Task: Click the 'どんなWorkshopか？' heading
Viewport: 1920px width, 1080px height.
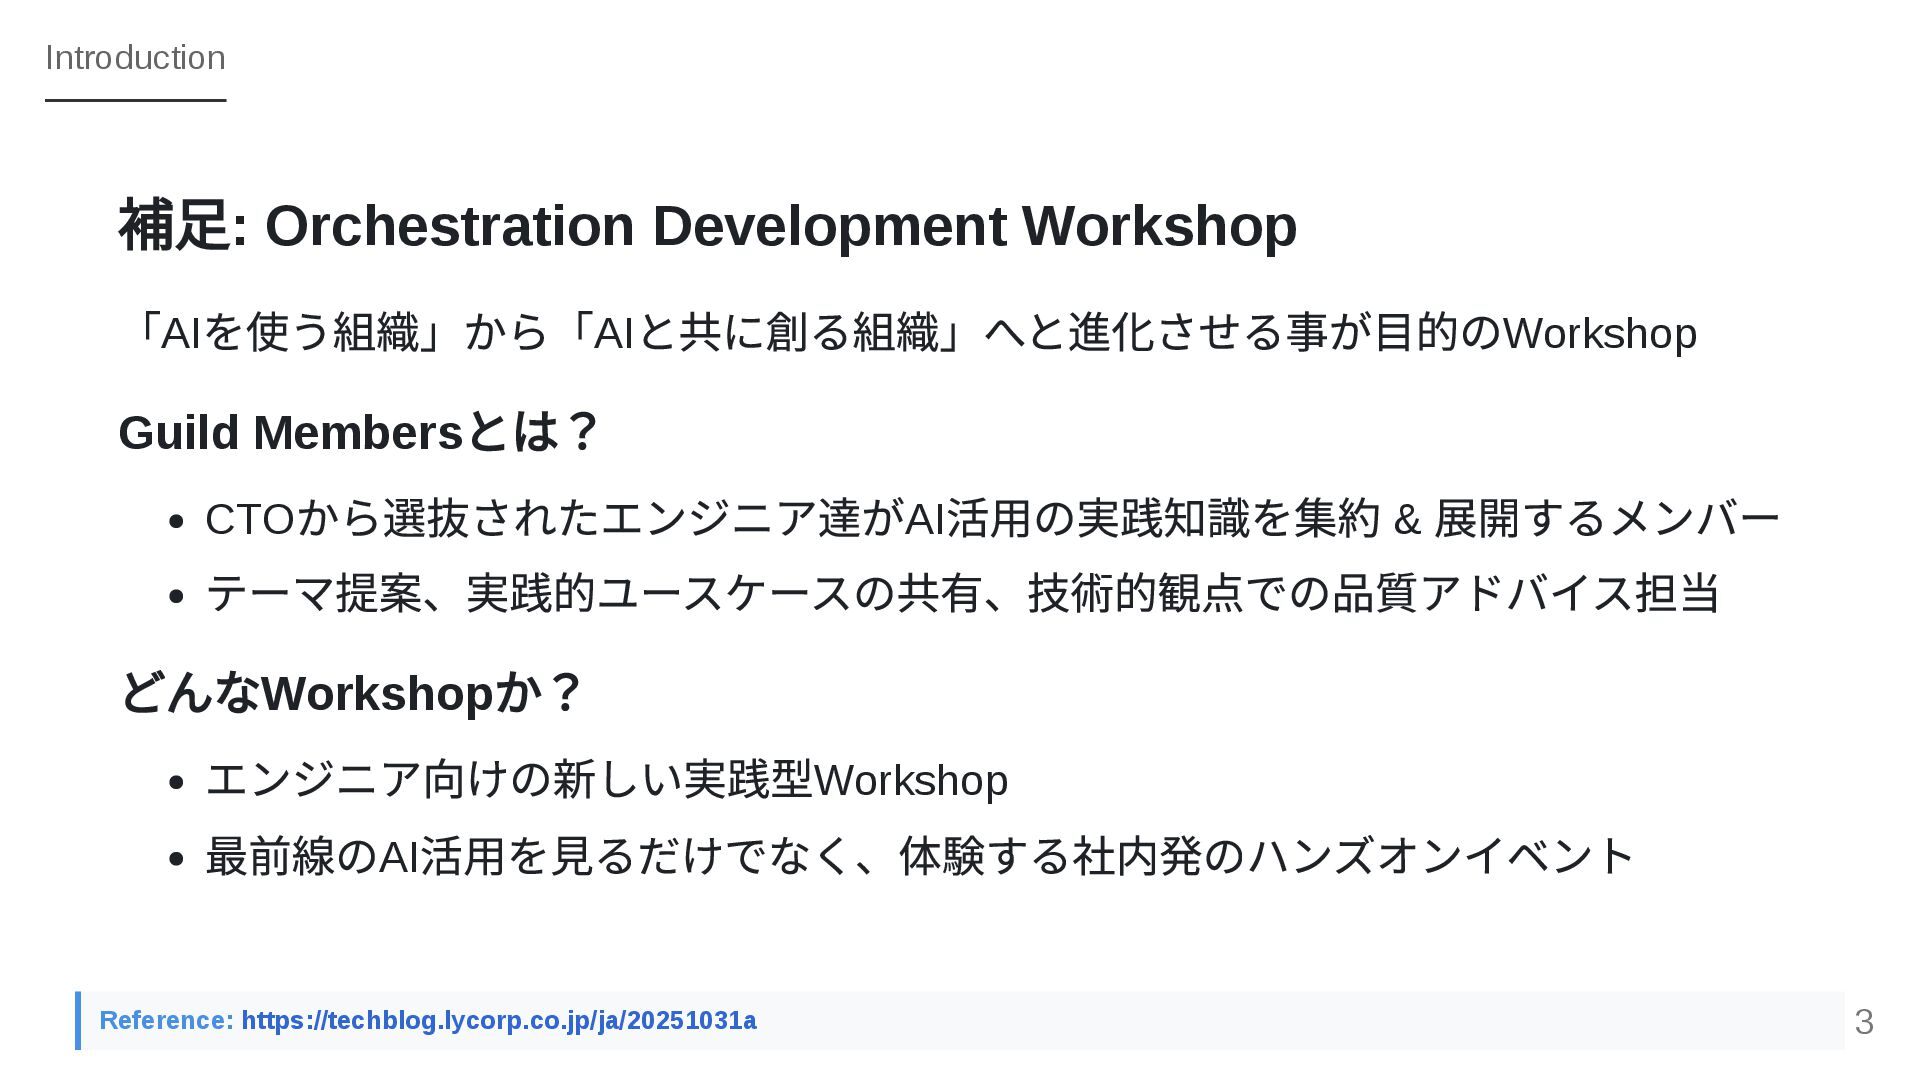Action: [351, 693]
